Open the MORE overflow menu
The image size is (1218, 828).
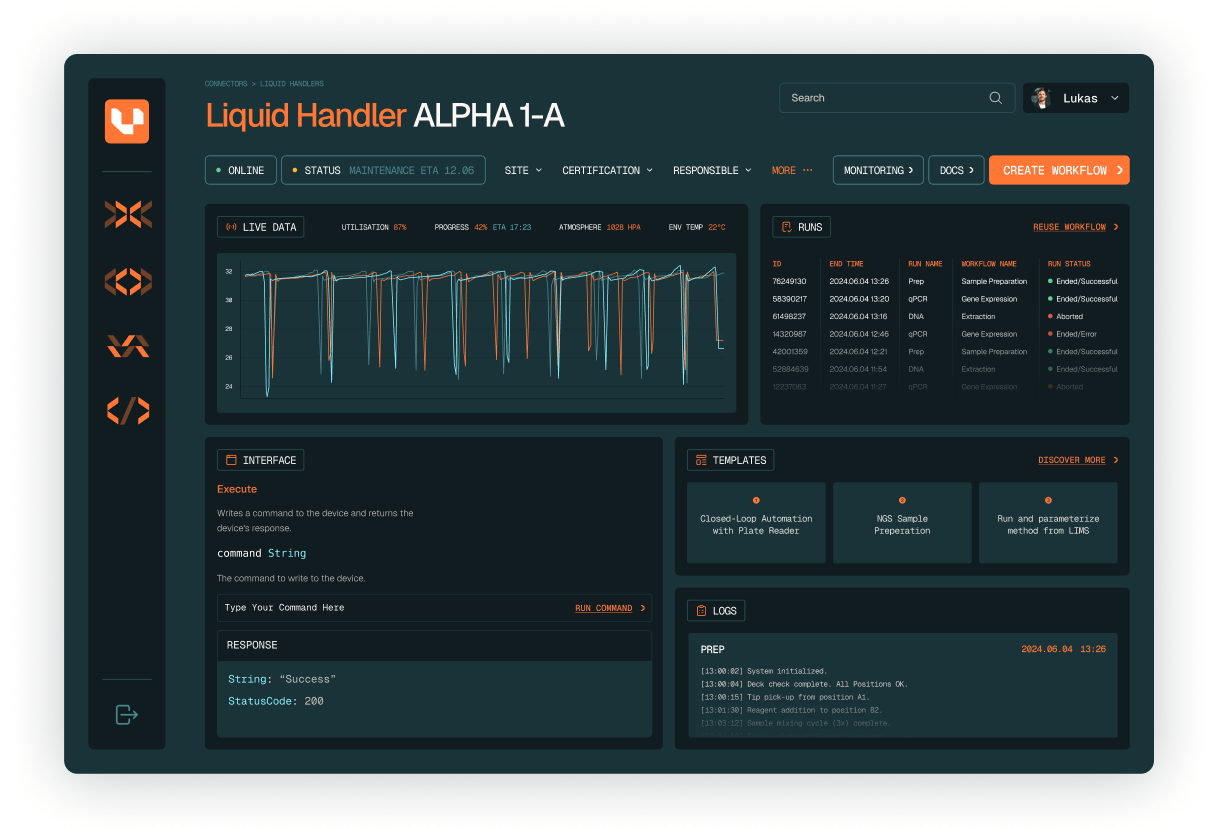pyautogui.click(x=792, y=170)
